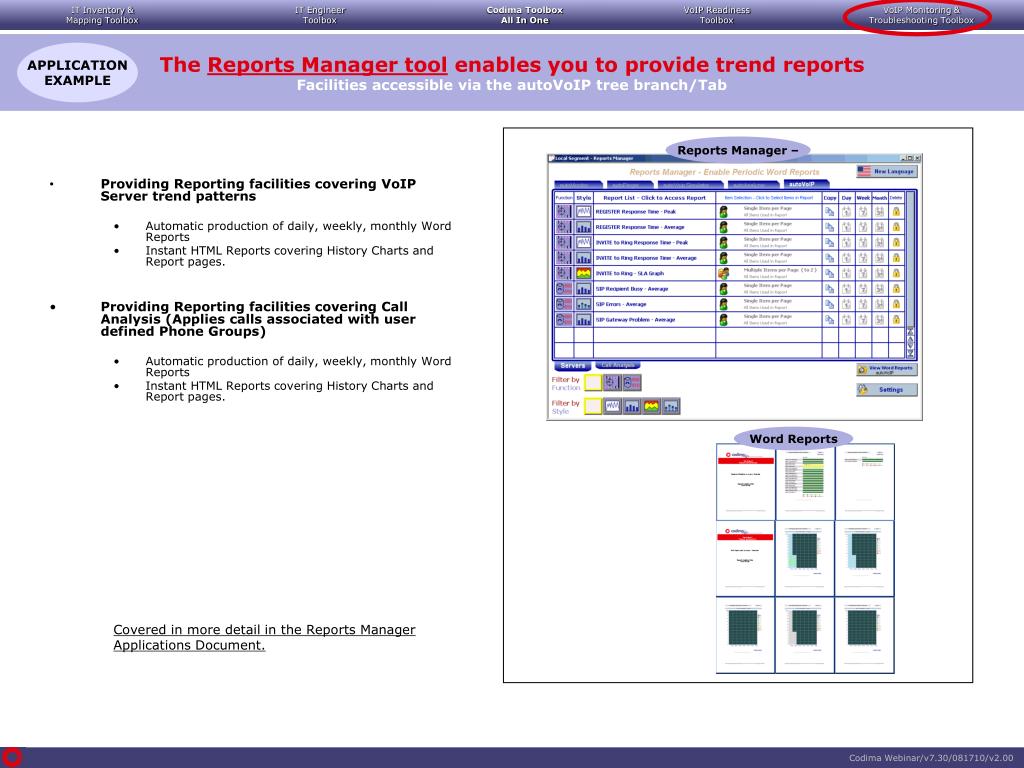The image size is (1024, 768).
Task: Copy the SIP Gateway Problem - Average report
Action: point(829,320)
